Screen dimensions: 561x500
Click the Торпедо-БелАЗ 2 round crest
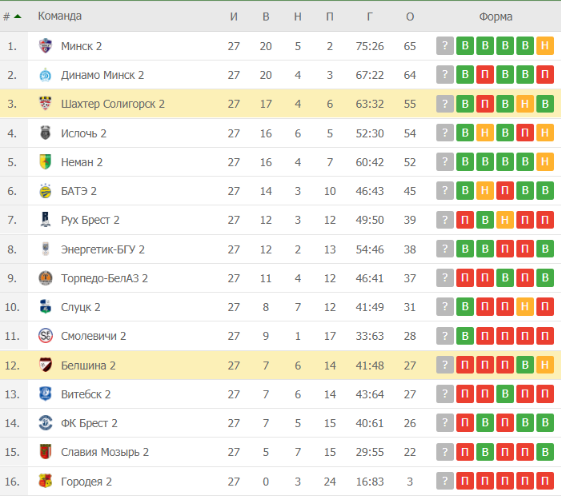(45, 278)
